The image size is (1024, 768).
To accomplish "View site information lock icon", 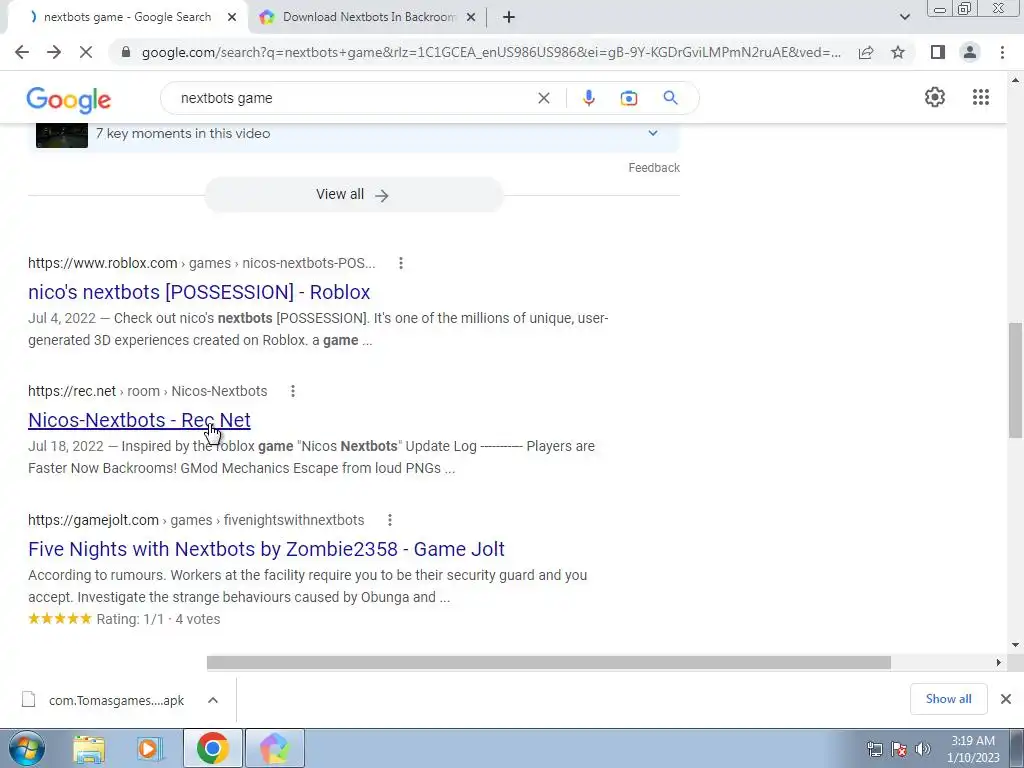I will pyautogui.click(x=126, y=52).
